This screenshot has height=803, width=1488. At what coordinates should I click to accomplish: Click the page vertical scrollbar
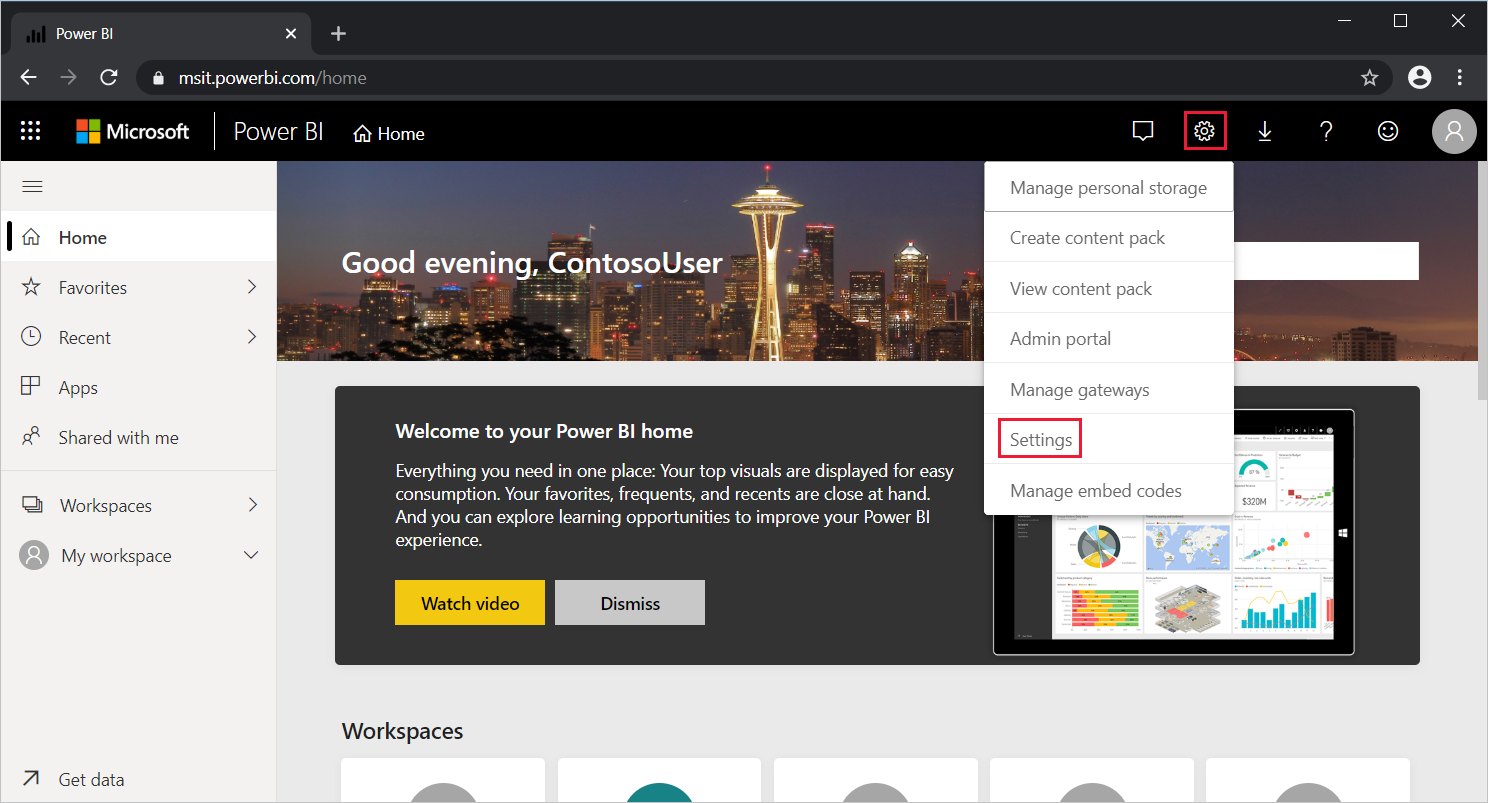[1482, 280]
